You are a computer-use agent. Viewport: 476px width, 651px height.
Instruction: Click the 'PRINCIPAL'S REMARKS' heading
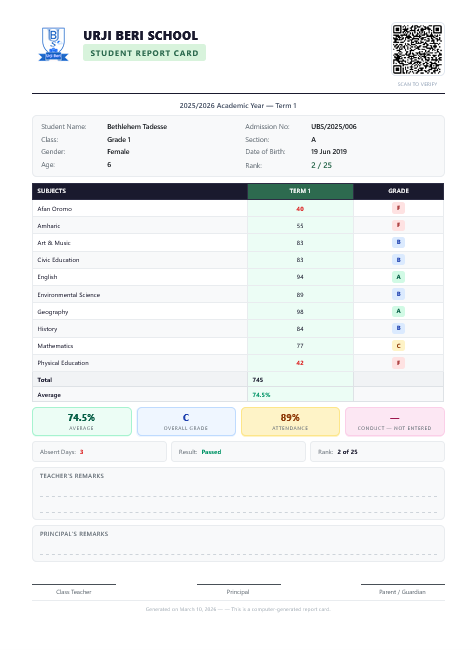click(x=74, y=534)
